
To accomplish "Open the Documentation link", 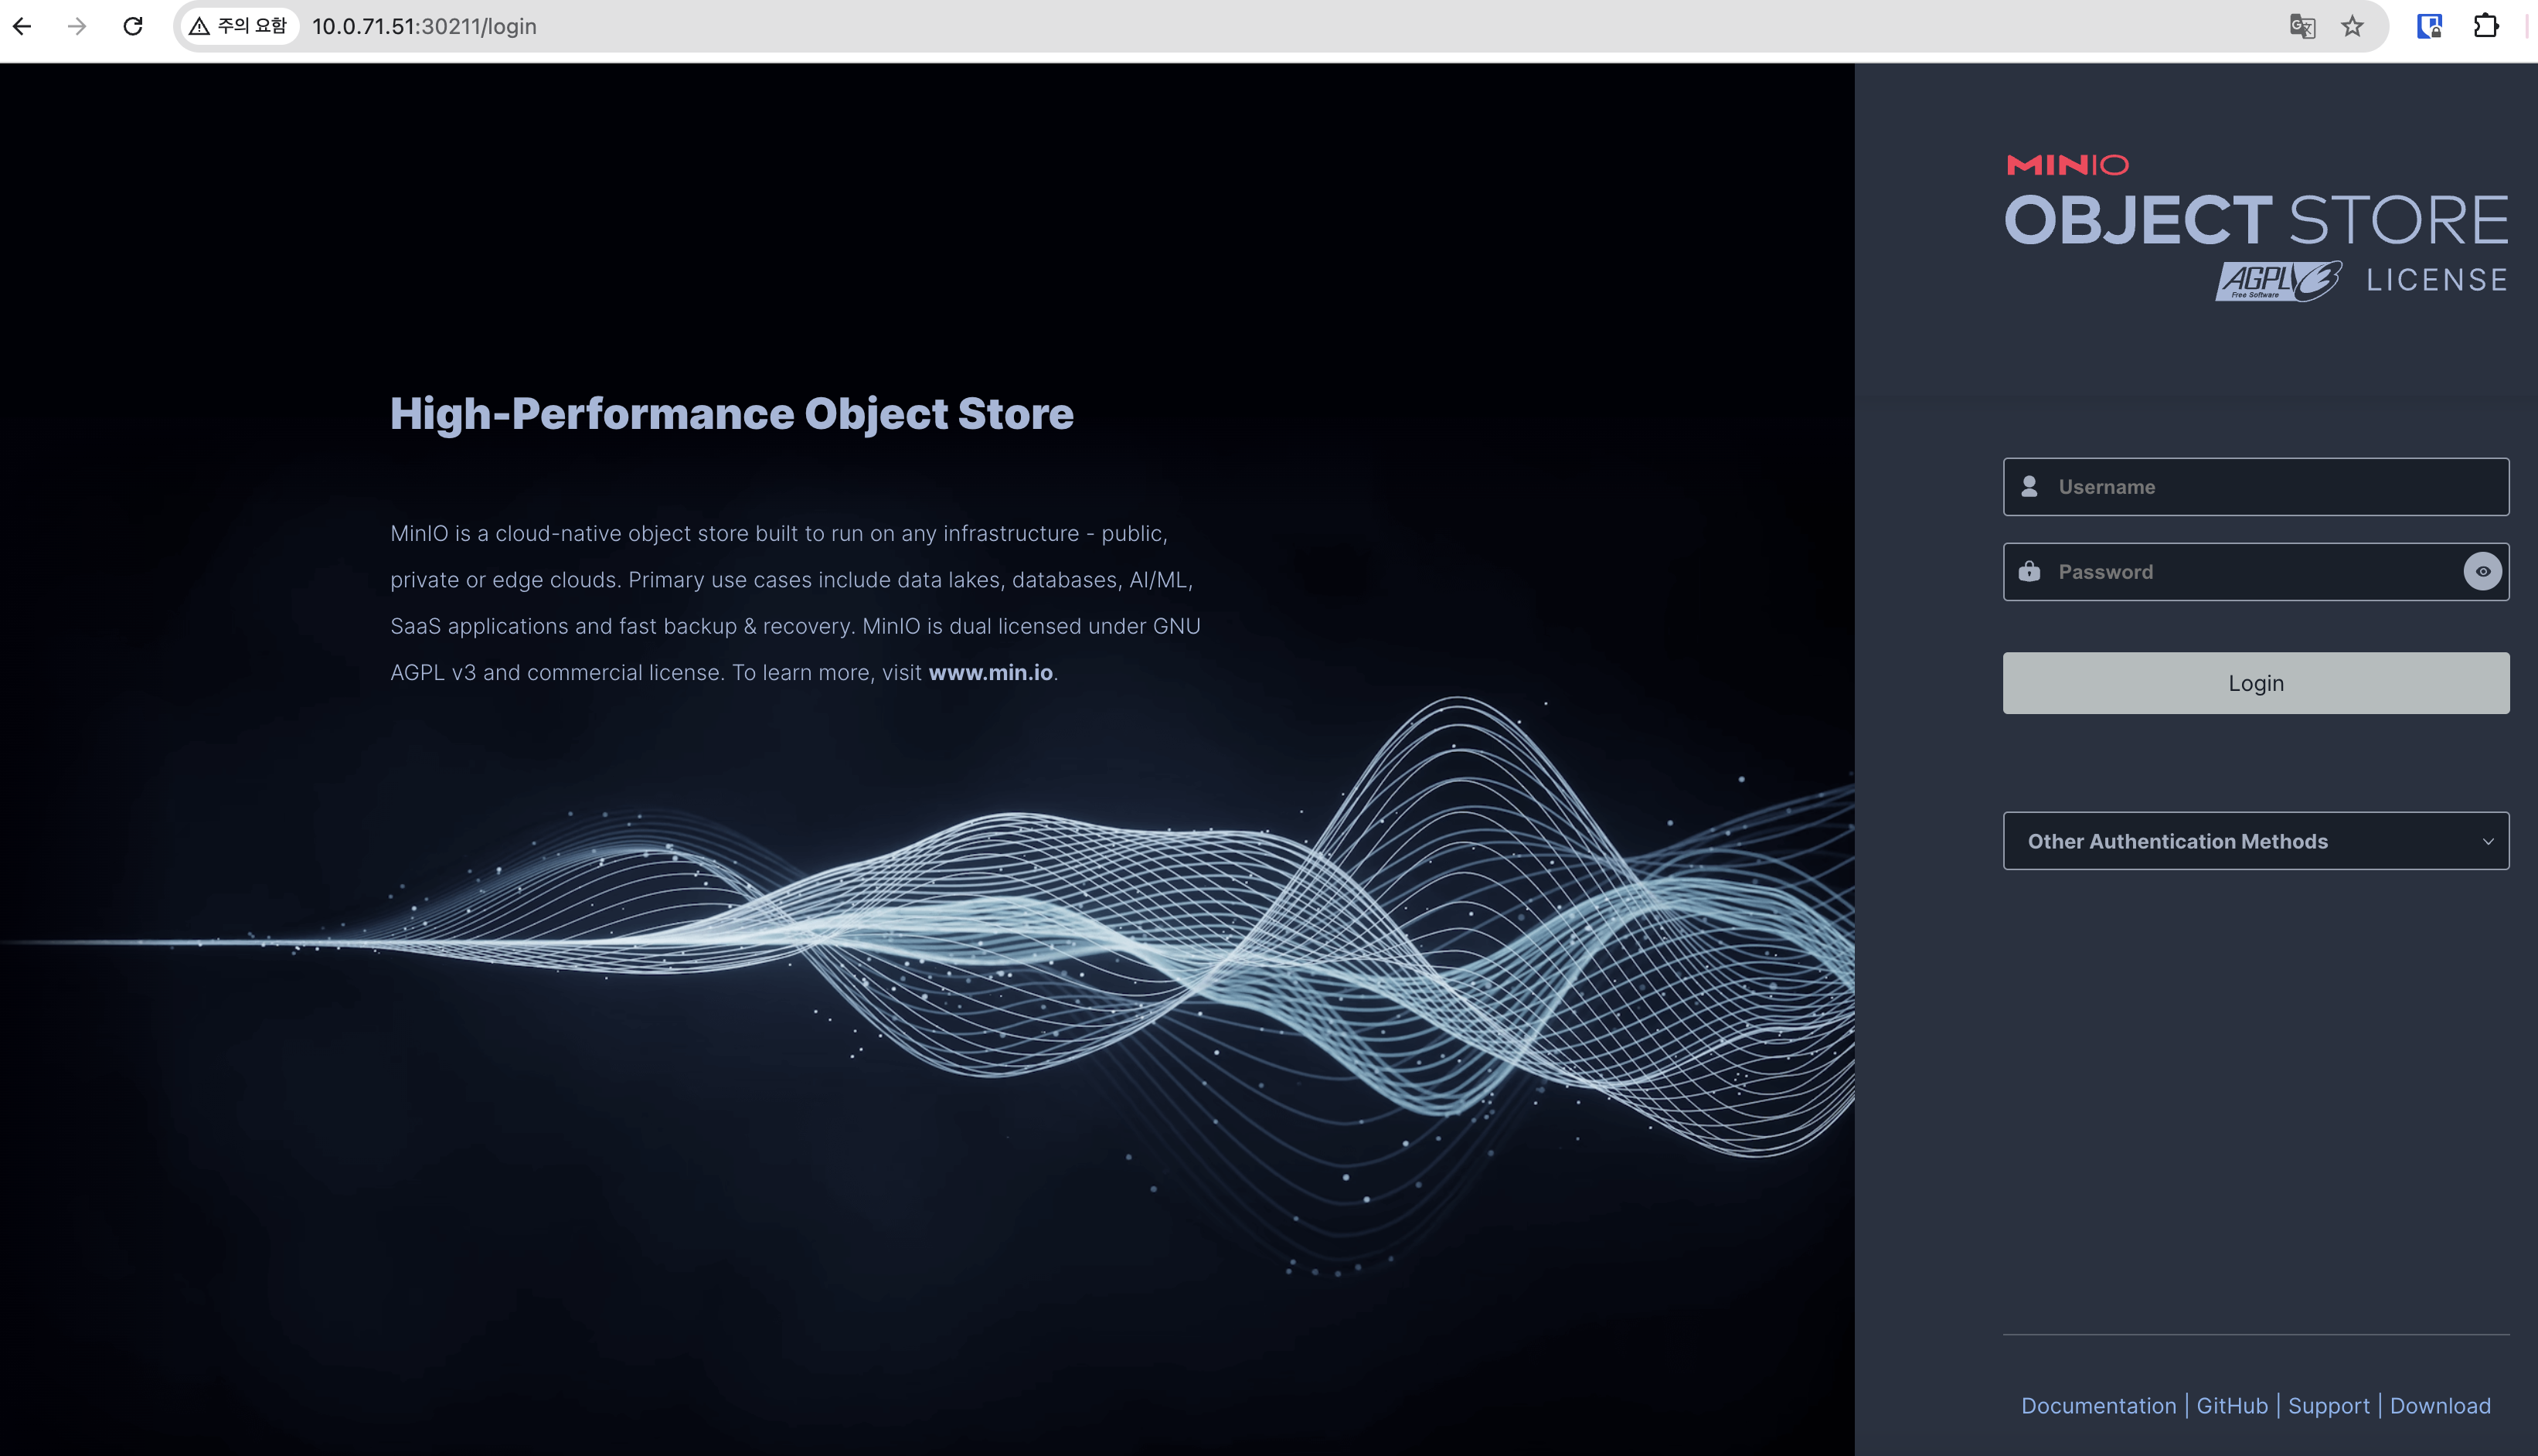I will pos(2098,1405).
